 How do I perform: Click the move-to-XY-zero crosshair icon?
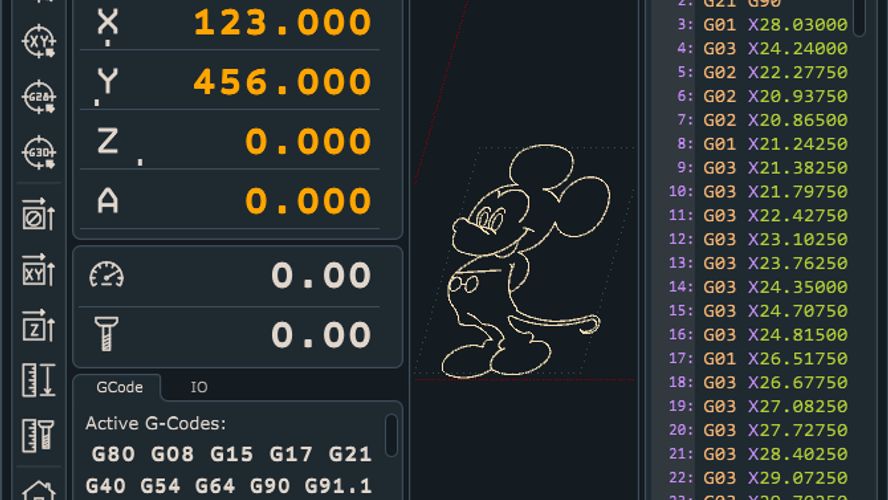coord(38,41)
